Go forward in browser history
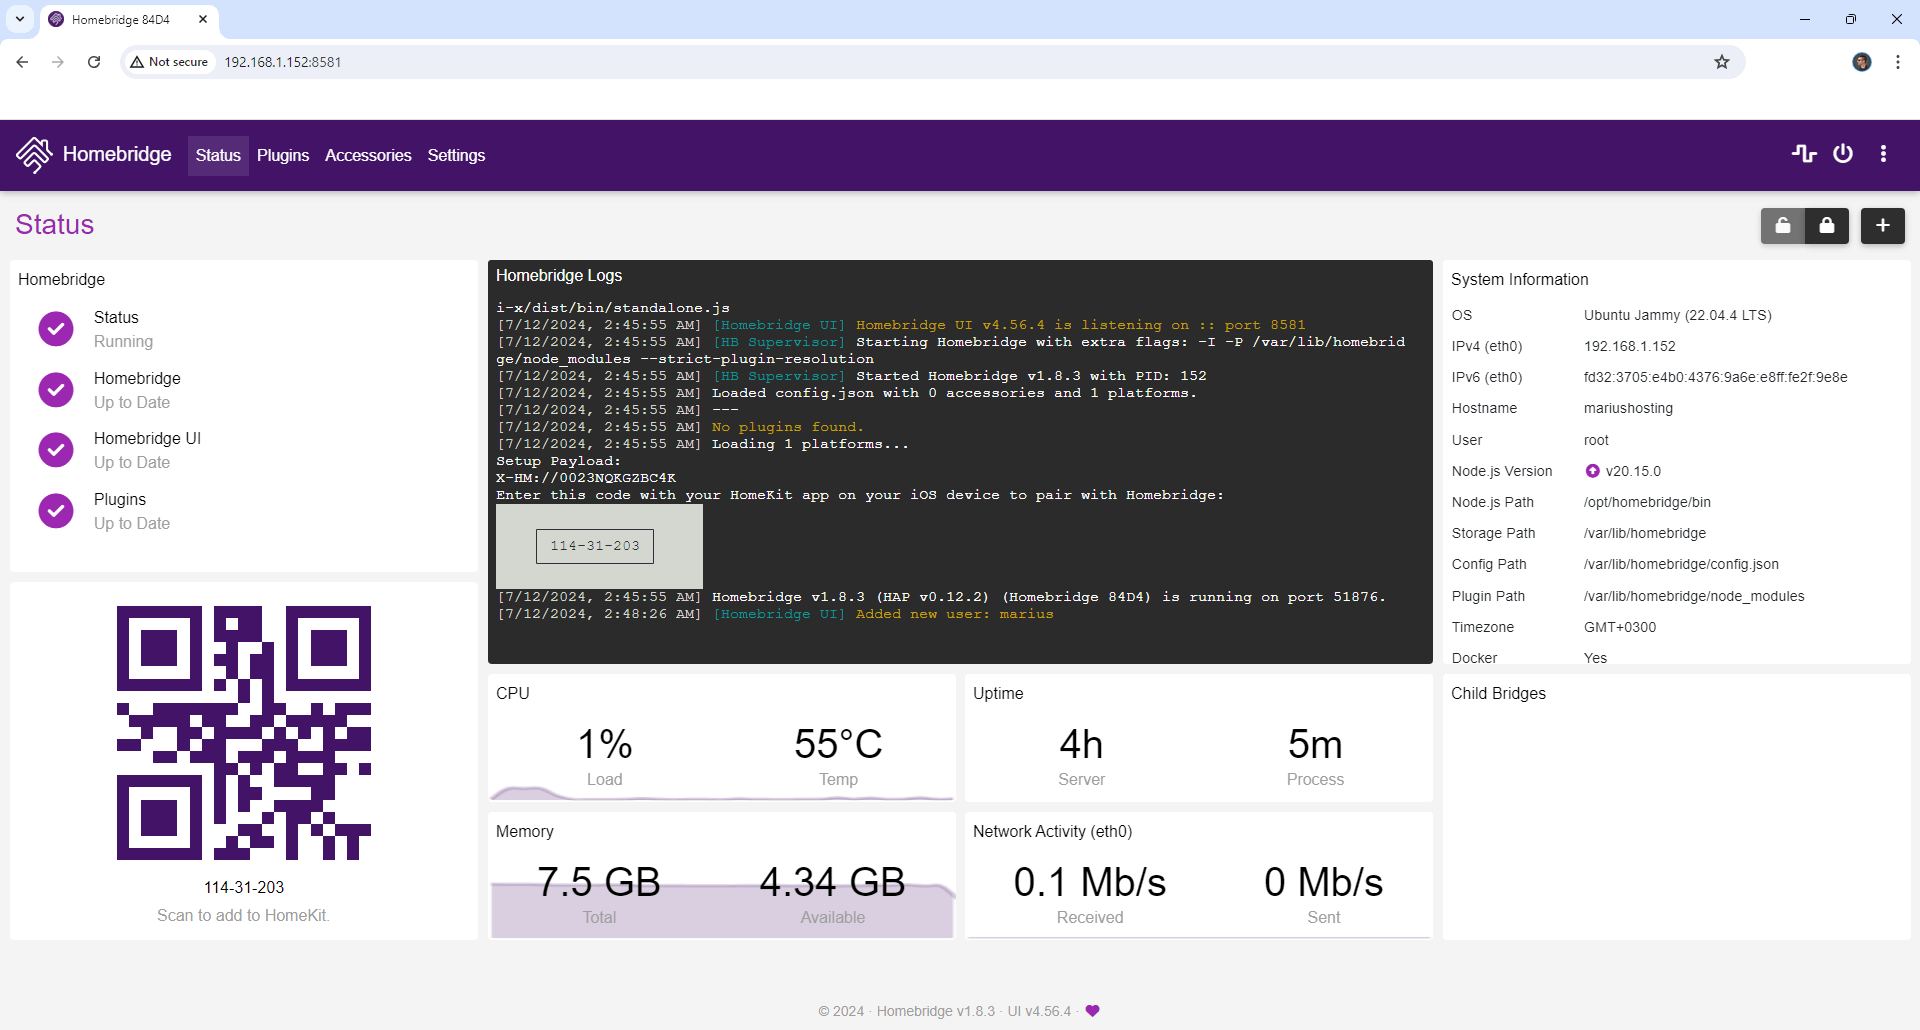The image size is (1920, 1030). pos(58,62)
